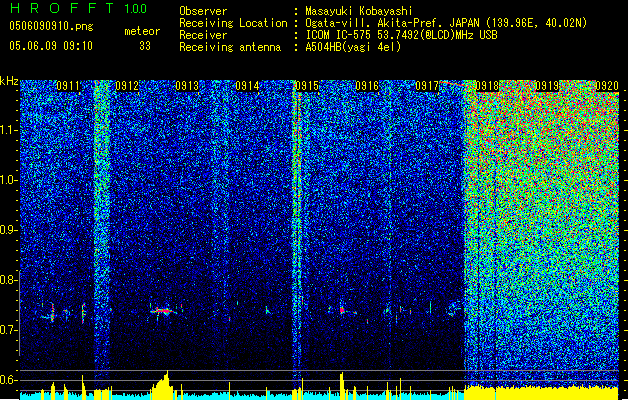Click the 1.1 frequency axis label
The width and height of the screenshot is (629, 400).
click(8, 130)
